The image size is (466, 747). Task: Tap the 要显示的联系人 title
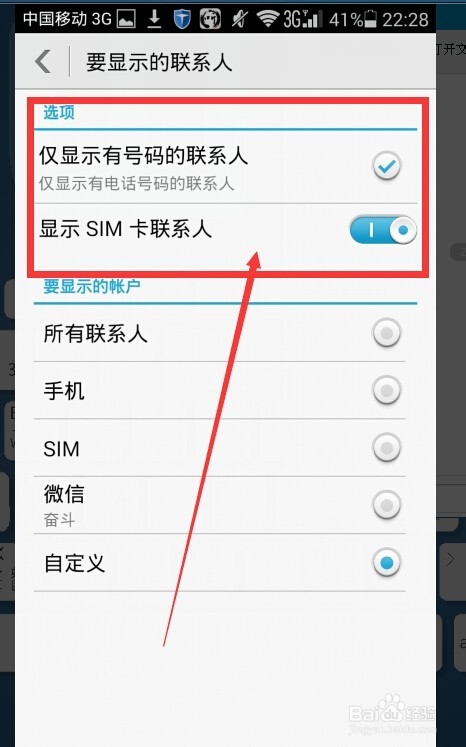159,62
